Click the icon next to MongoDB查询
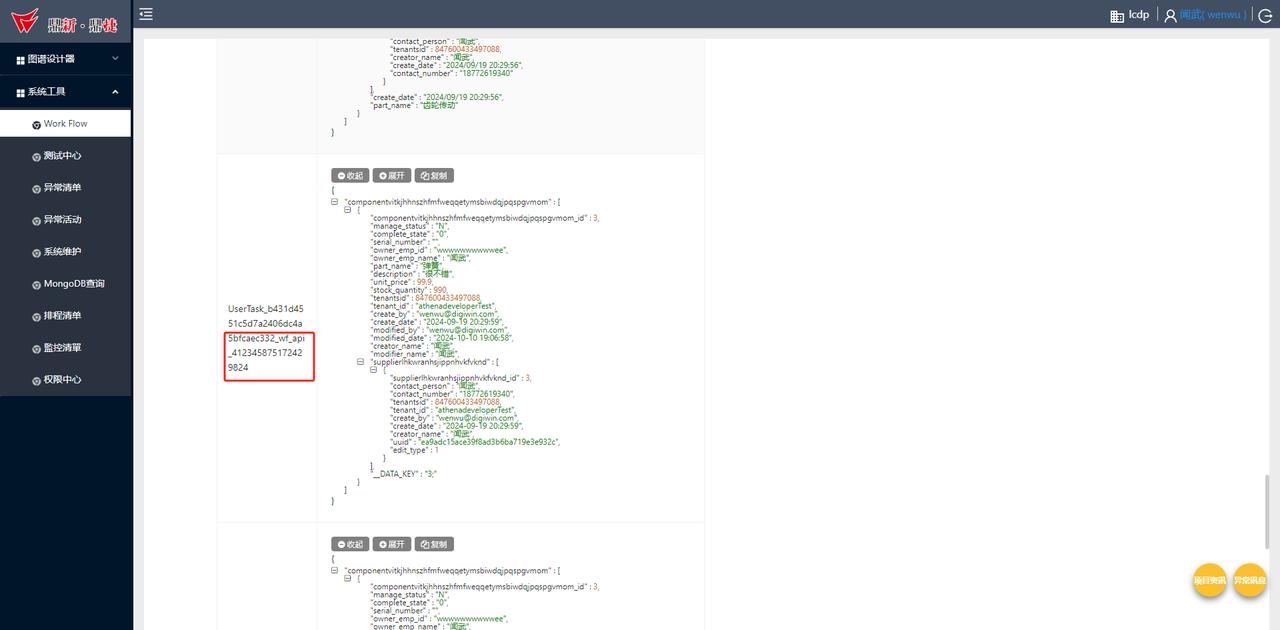Viewport: 1280px width, 630px height. point(36,284)
